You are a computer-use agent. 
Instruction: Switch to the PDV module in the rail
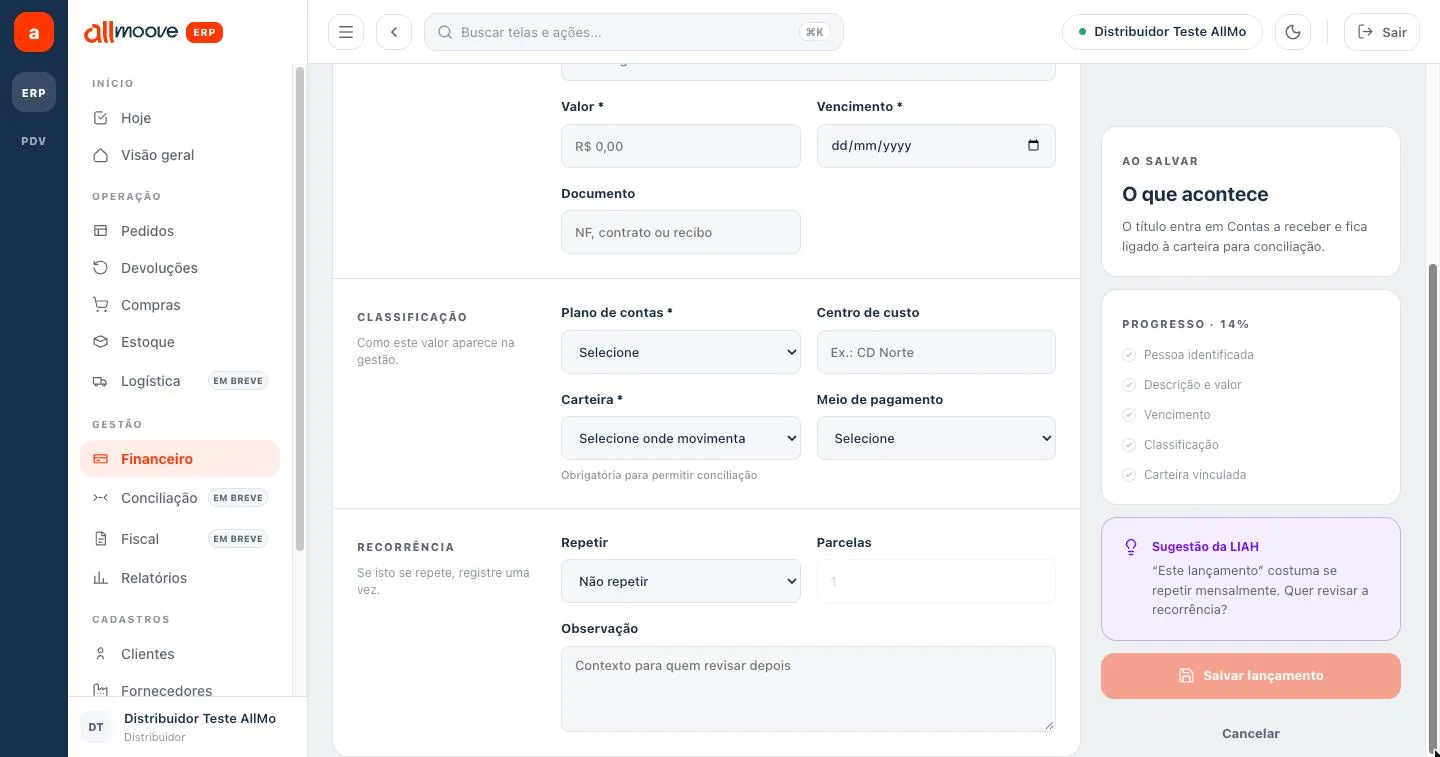pyautogui.click(x=34, y=141)
